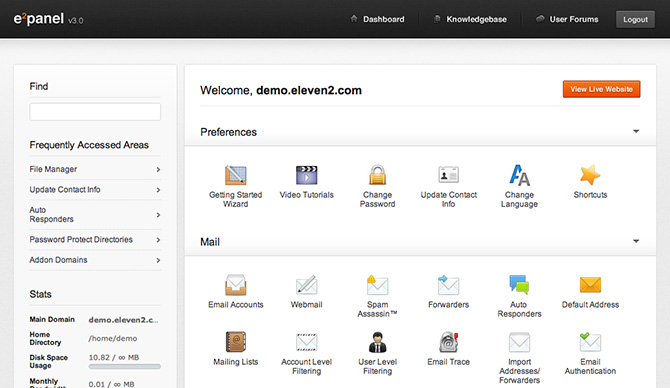Click the disk space usage bar
670x388 pixels.
[124, 367]
